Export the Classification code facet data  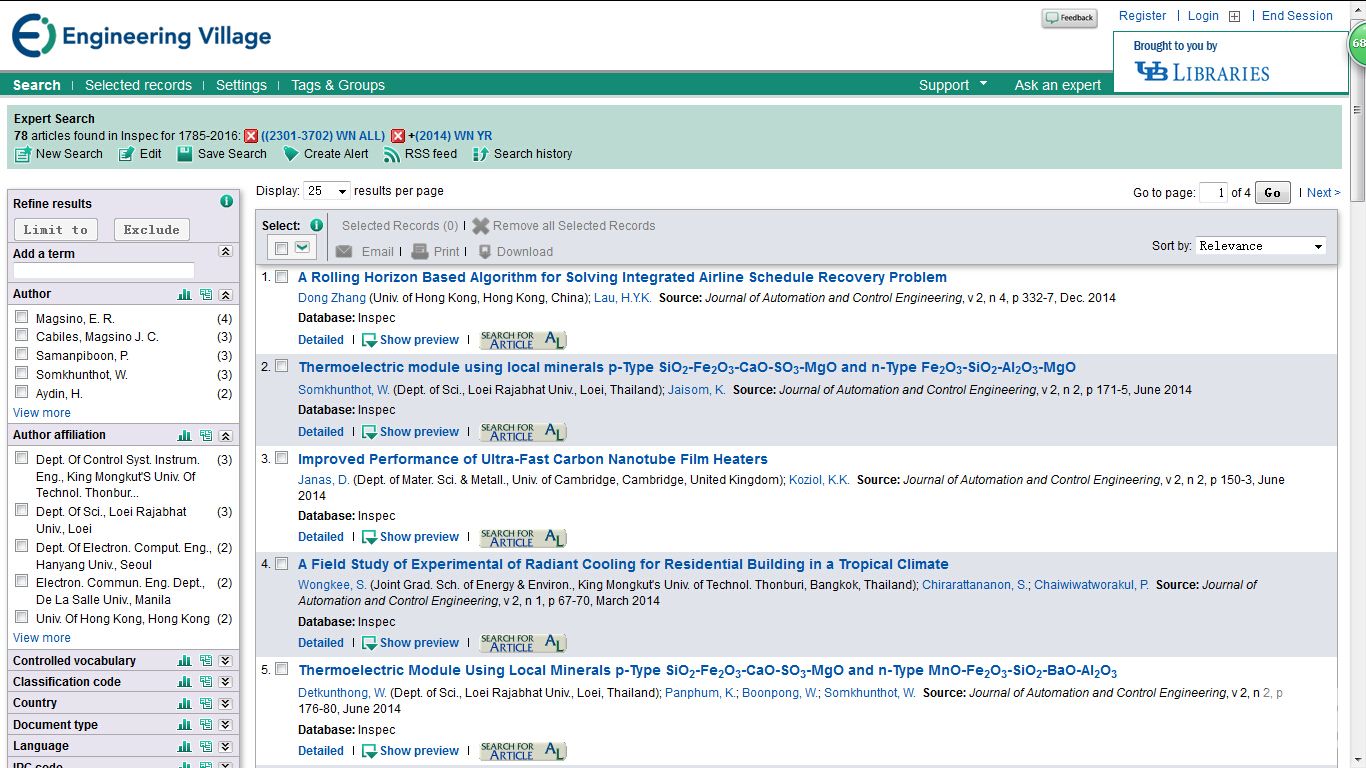205,682
